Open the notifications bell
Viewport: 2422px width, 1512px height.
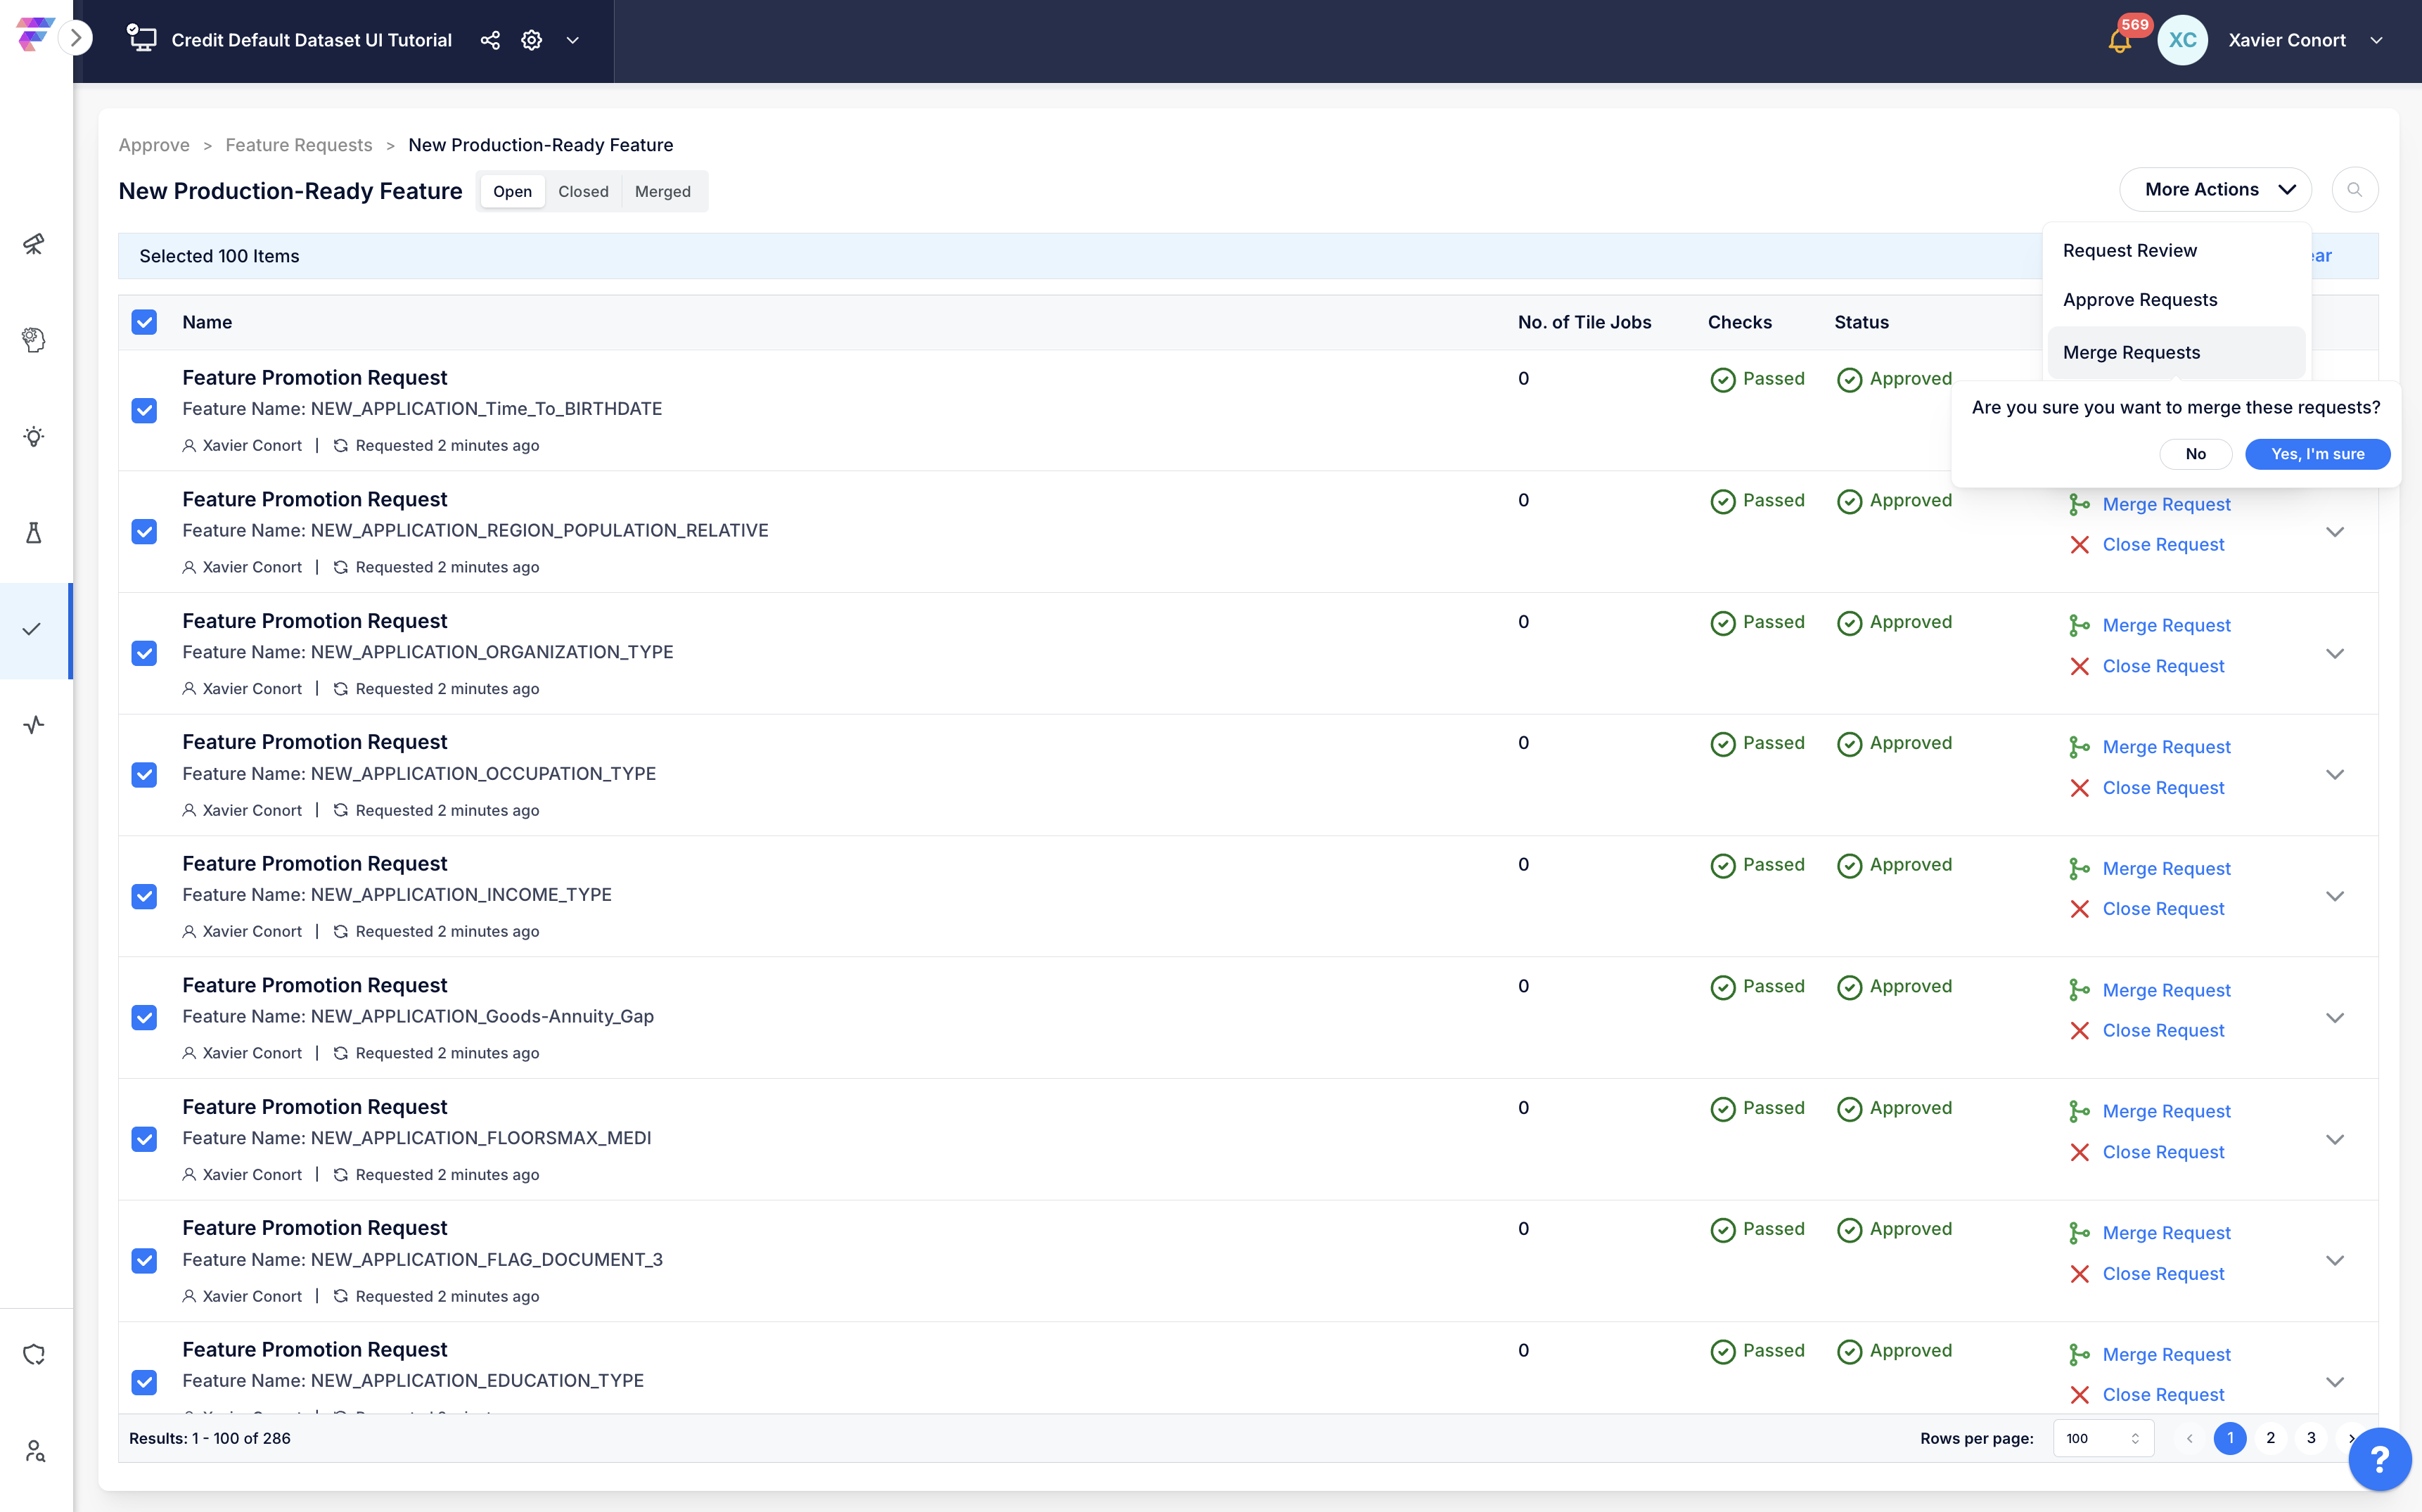2119,41
